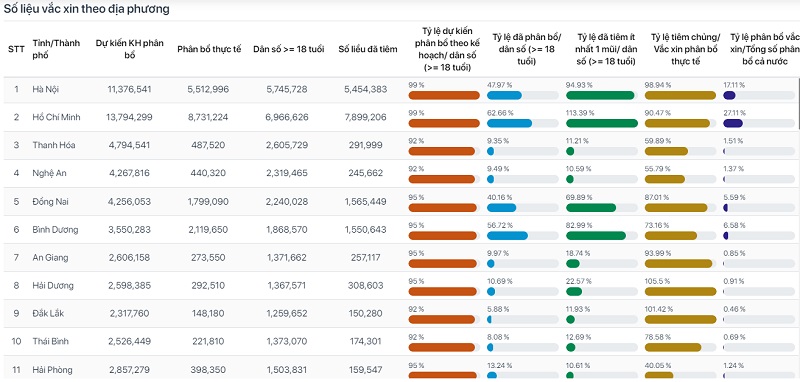The width and height of the screenshot is (800, 382).
Task: Sort by Dự kiến KH phân bổ column
Action: click(130, 49)
